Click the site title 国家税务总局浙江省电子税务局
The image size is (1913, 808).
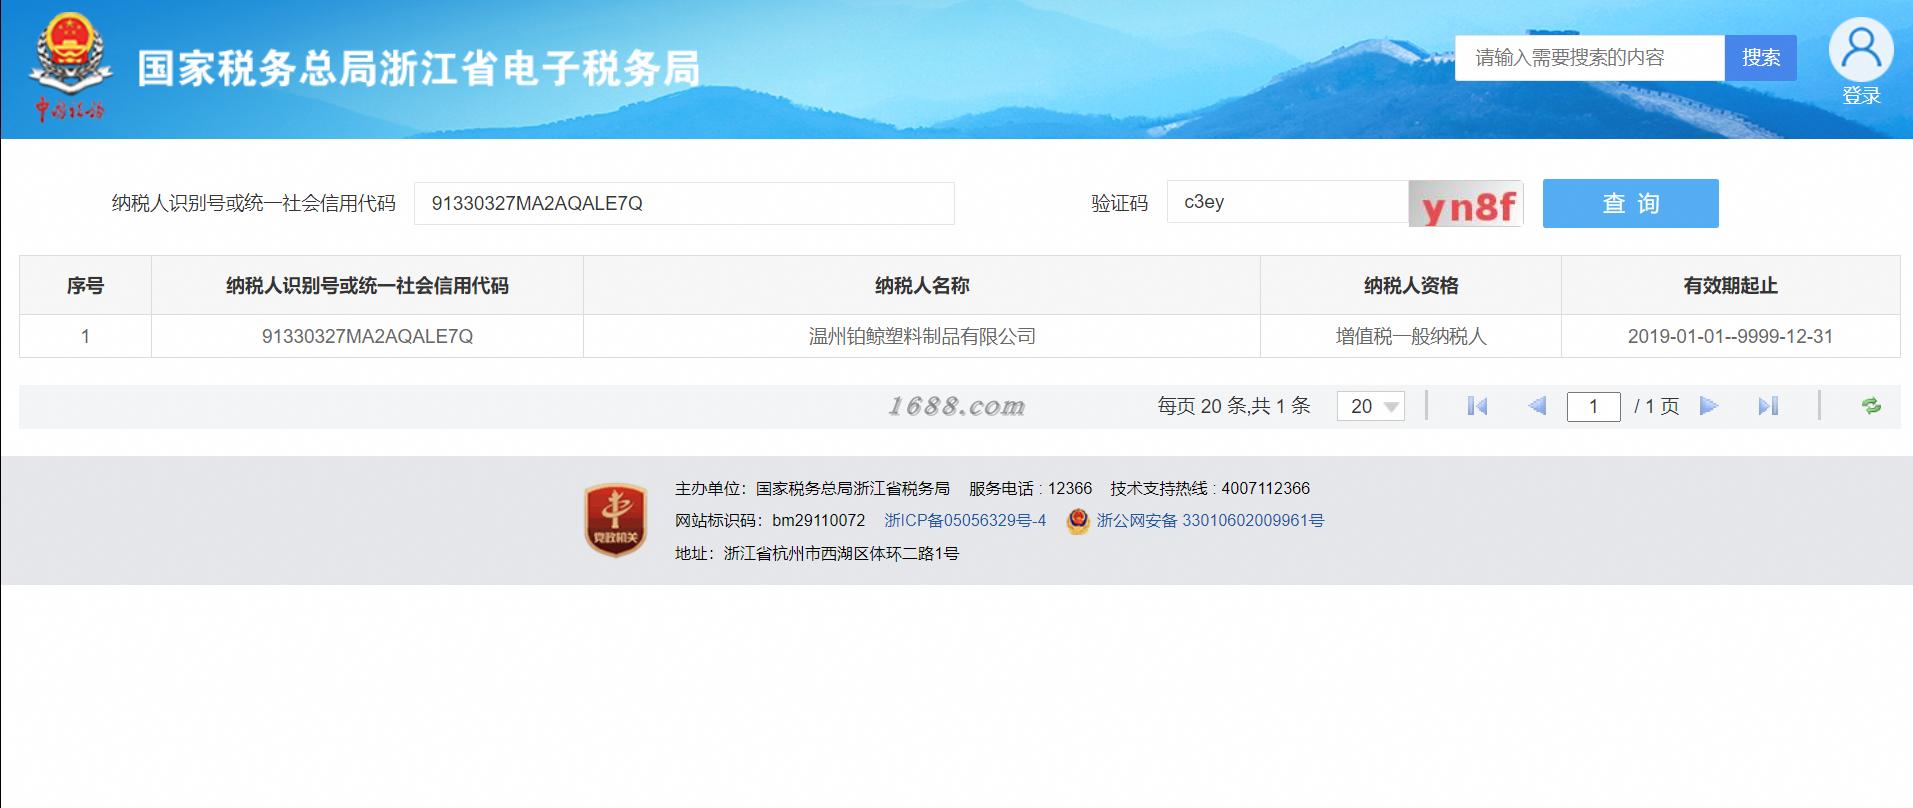pos(418,69)
